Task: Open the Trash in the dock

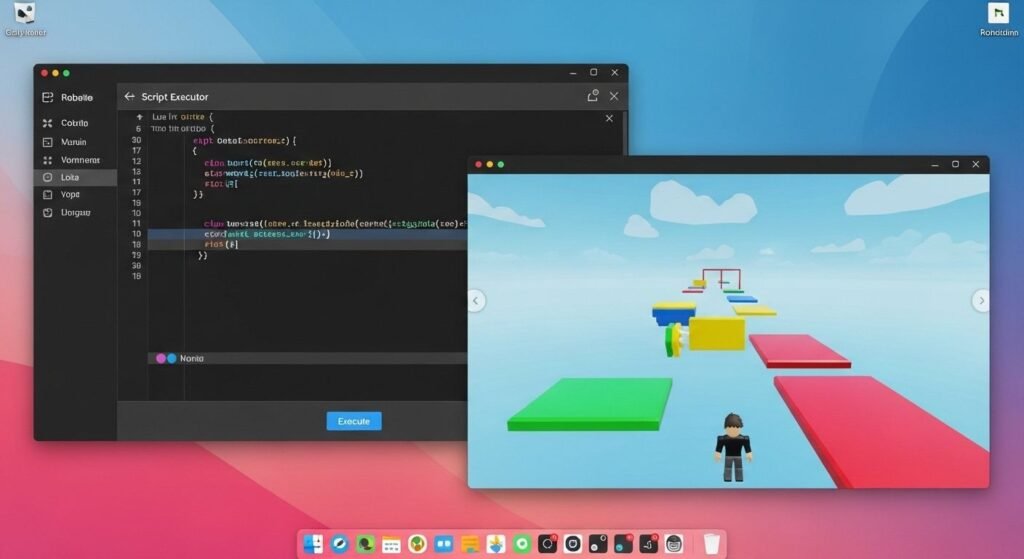Action: pyautogui.click(x=711, y=544)
